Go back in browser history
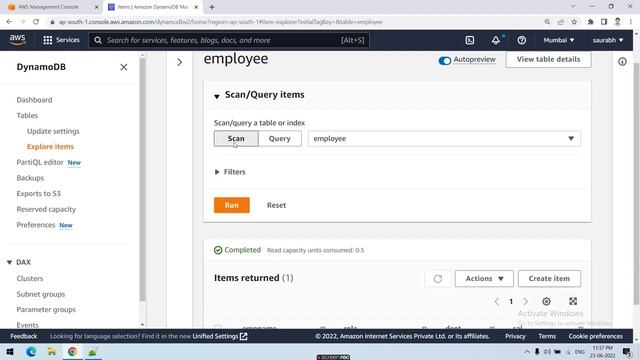640x360 pixels. 9,22
